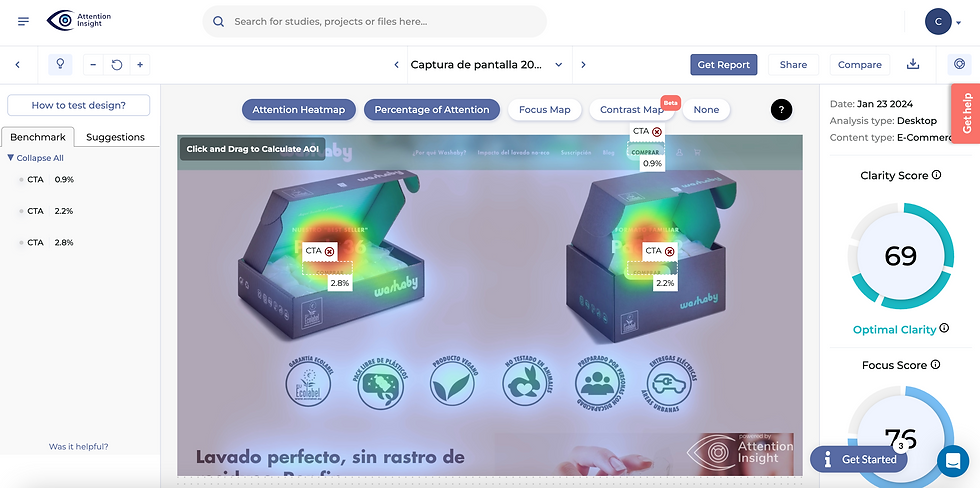Image resolution: width=980 pixels, height=488 pixels.
Task: Click the 0.9% attention value label
Action: (x=652, y=164)
